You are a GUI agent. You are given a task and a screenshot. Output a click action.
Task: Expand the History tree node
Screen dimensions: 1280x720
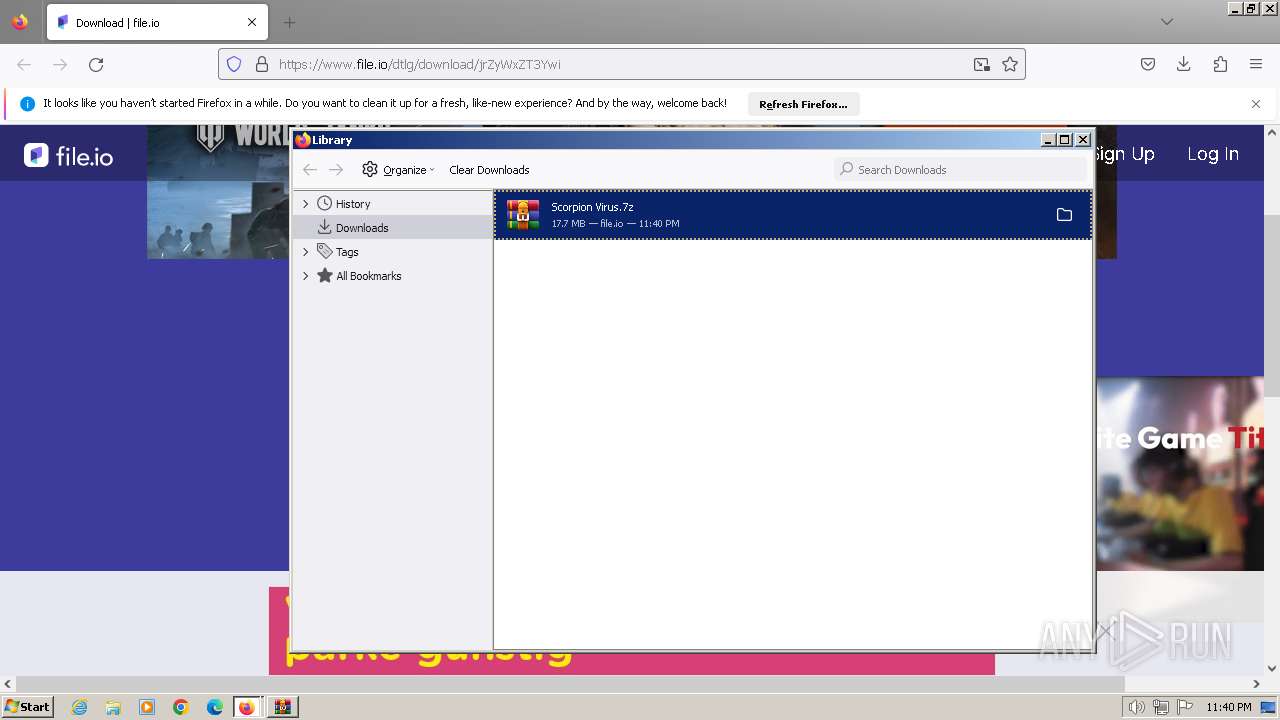306,204
